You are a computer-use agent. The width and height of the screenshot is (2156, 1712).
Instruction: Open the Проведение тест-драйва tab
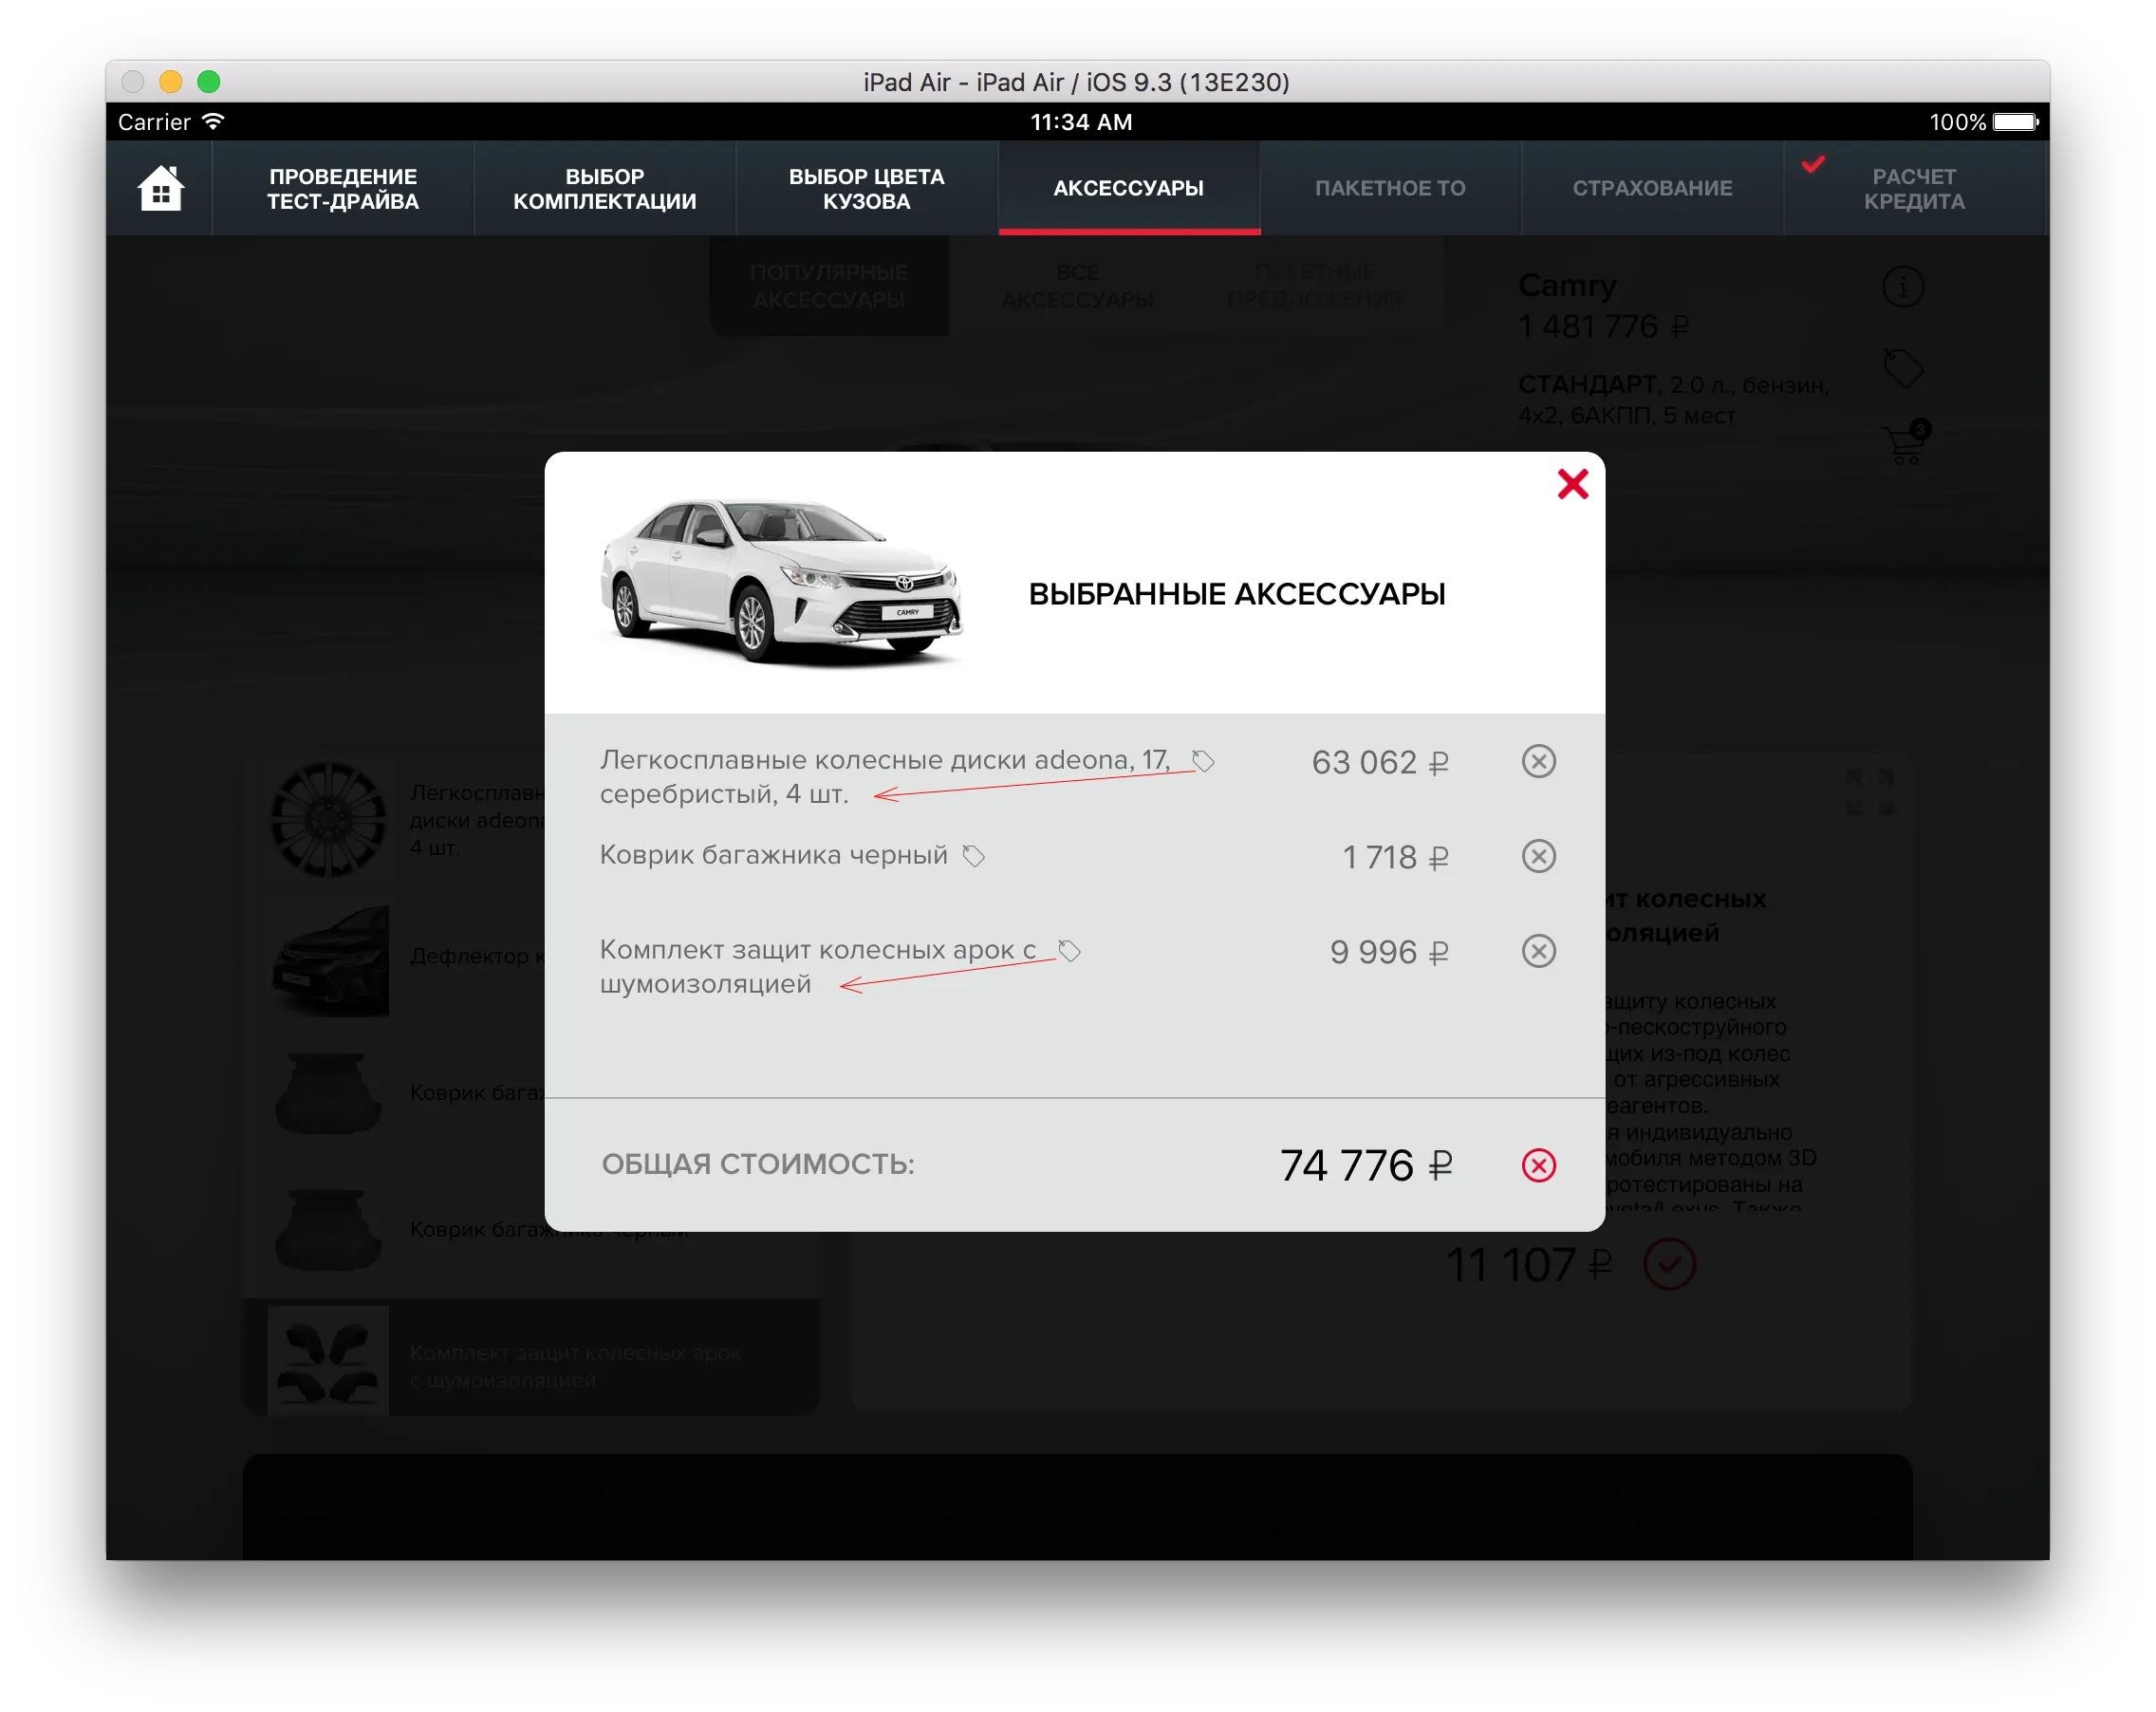[343, 188]
